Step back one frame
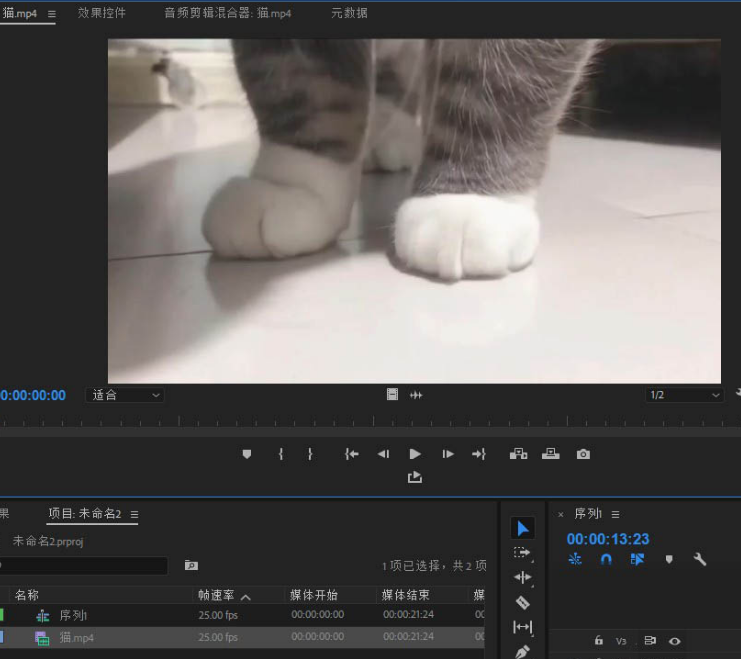This screenshot has height=659, width=741. click(384, 454)
